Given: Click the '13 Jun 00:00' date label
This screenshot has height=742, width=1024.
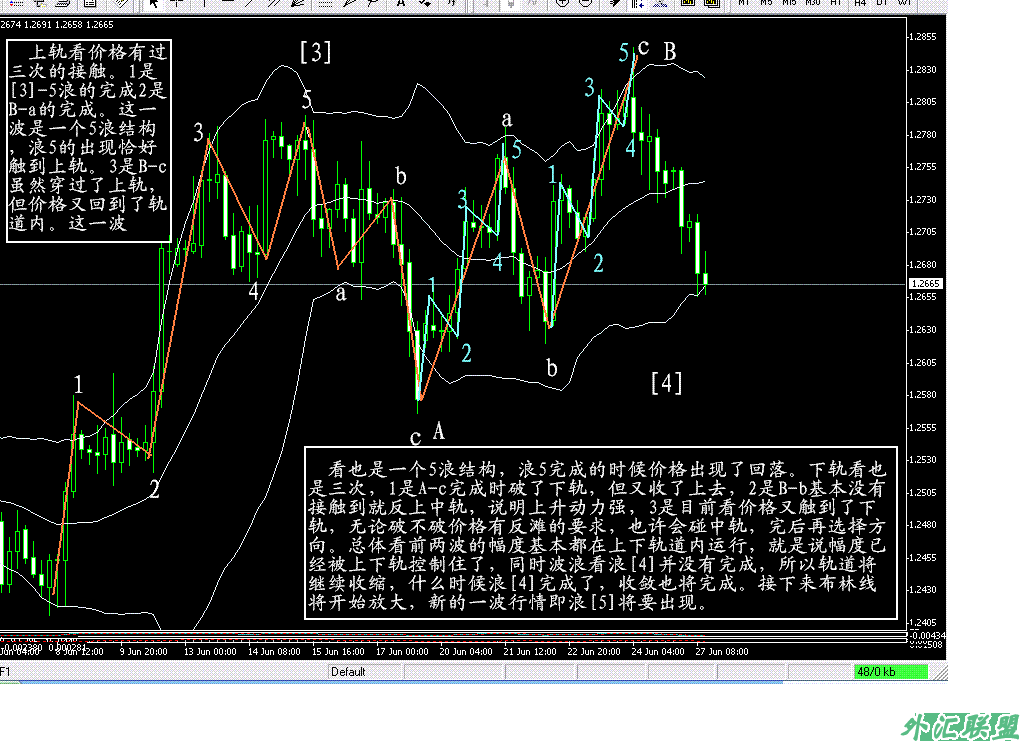Looking at the screenshot, I should [x=210, y=651].
